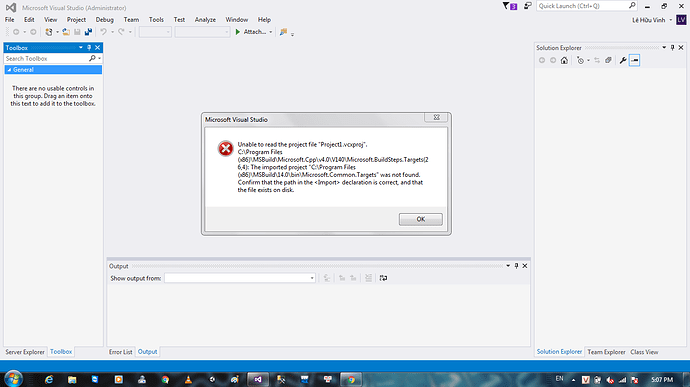Viewport: 690px width, 387px height.
Task: Toggle word wrap in Output panel
Action: click(x=383, y=278)
